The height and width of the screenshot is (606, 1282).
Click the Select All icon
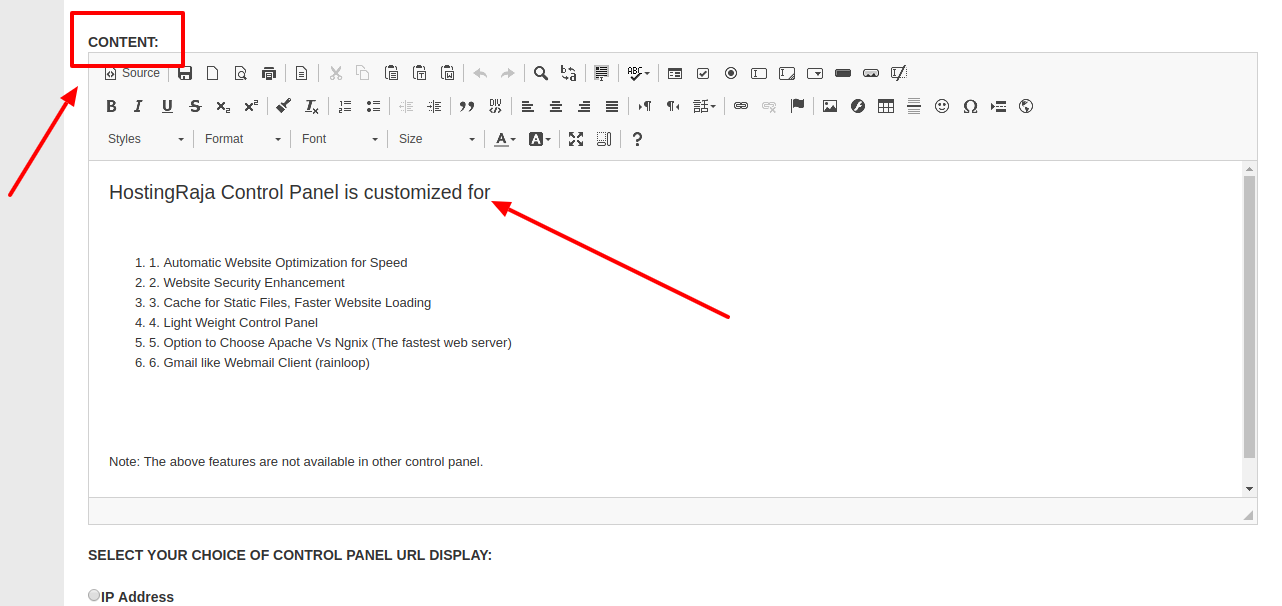602,73
